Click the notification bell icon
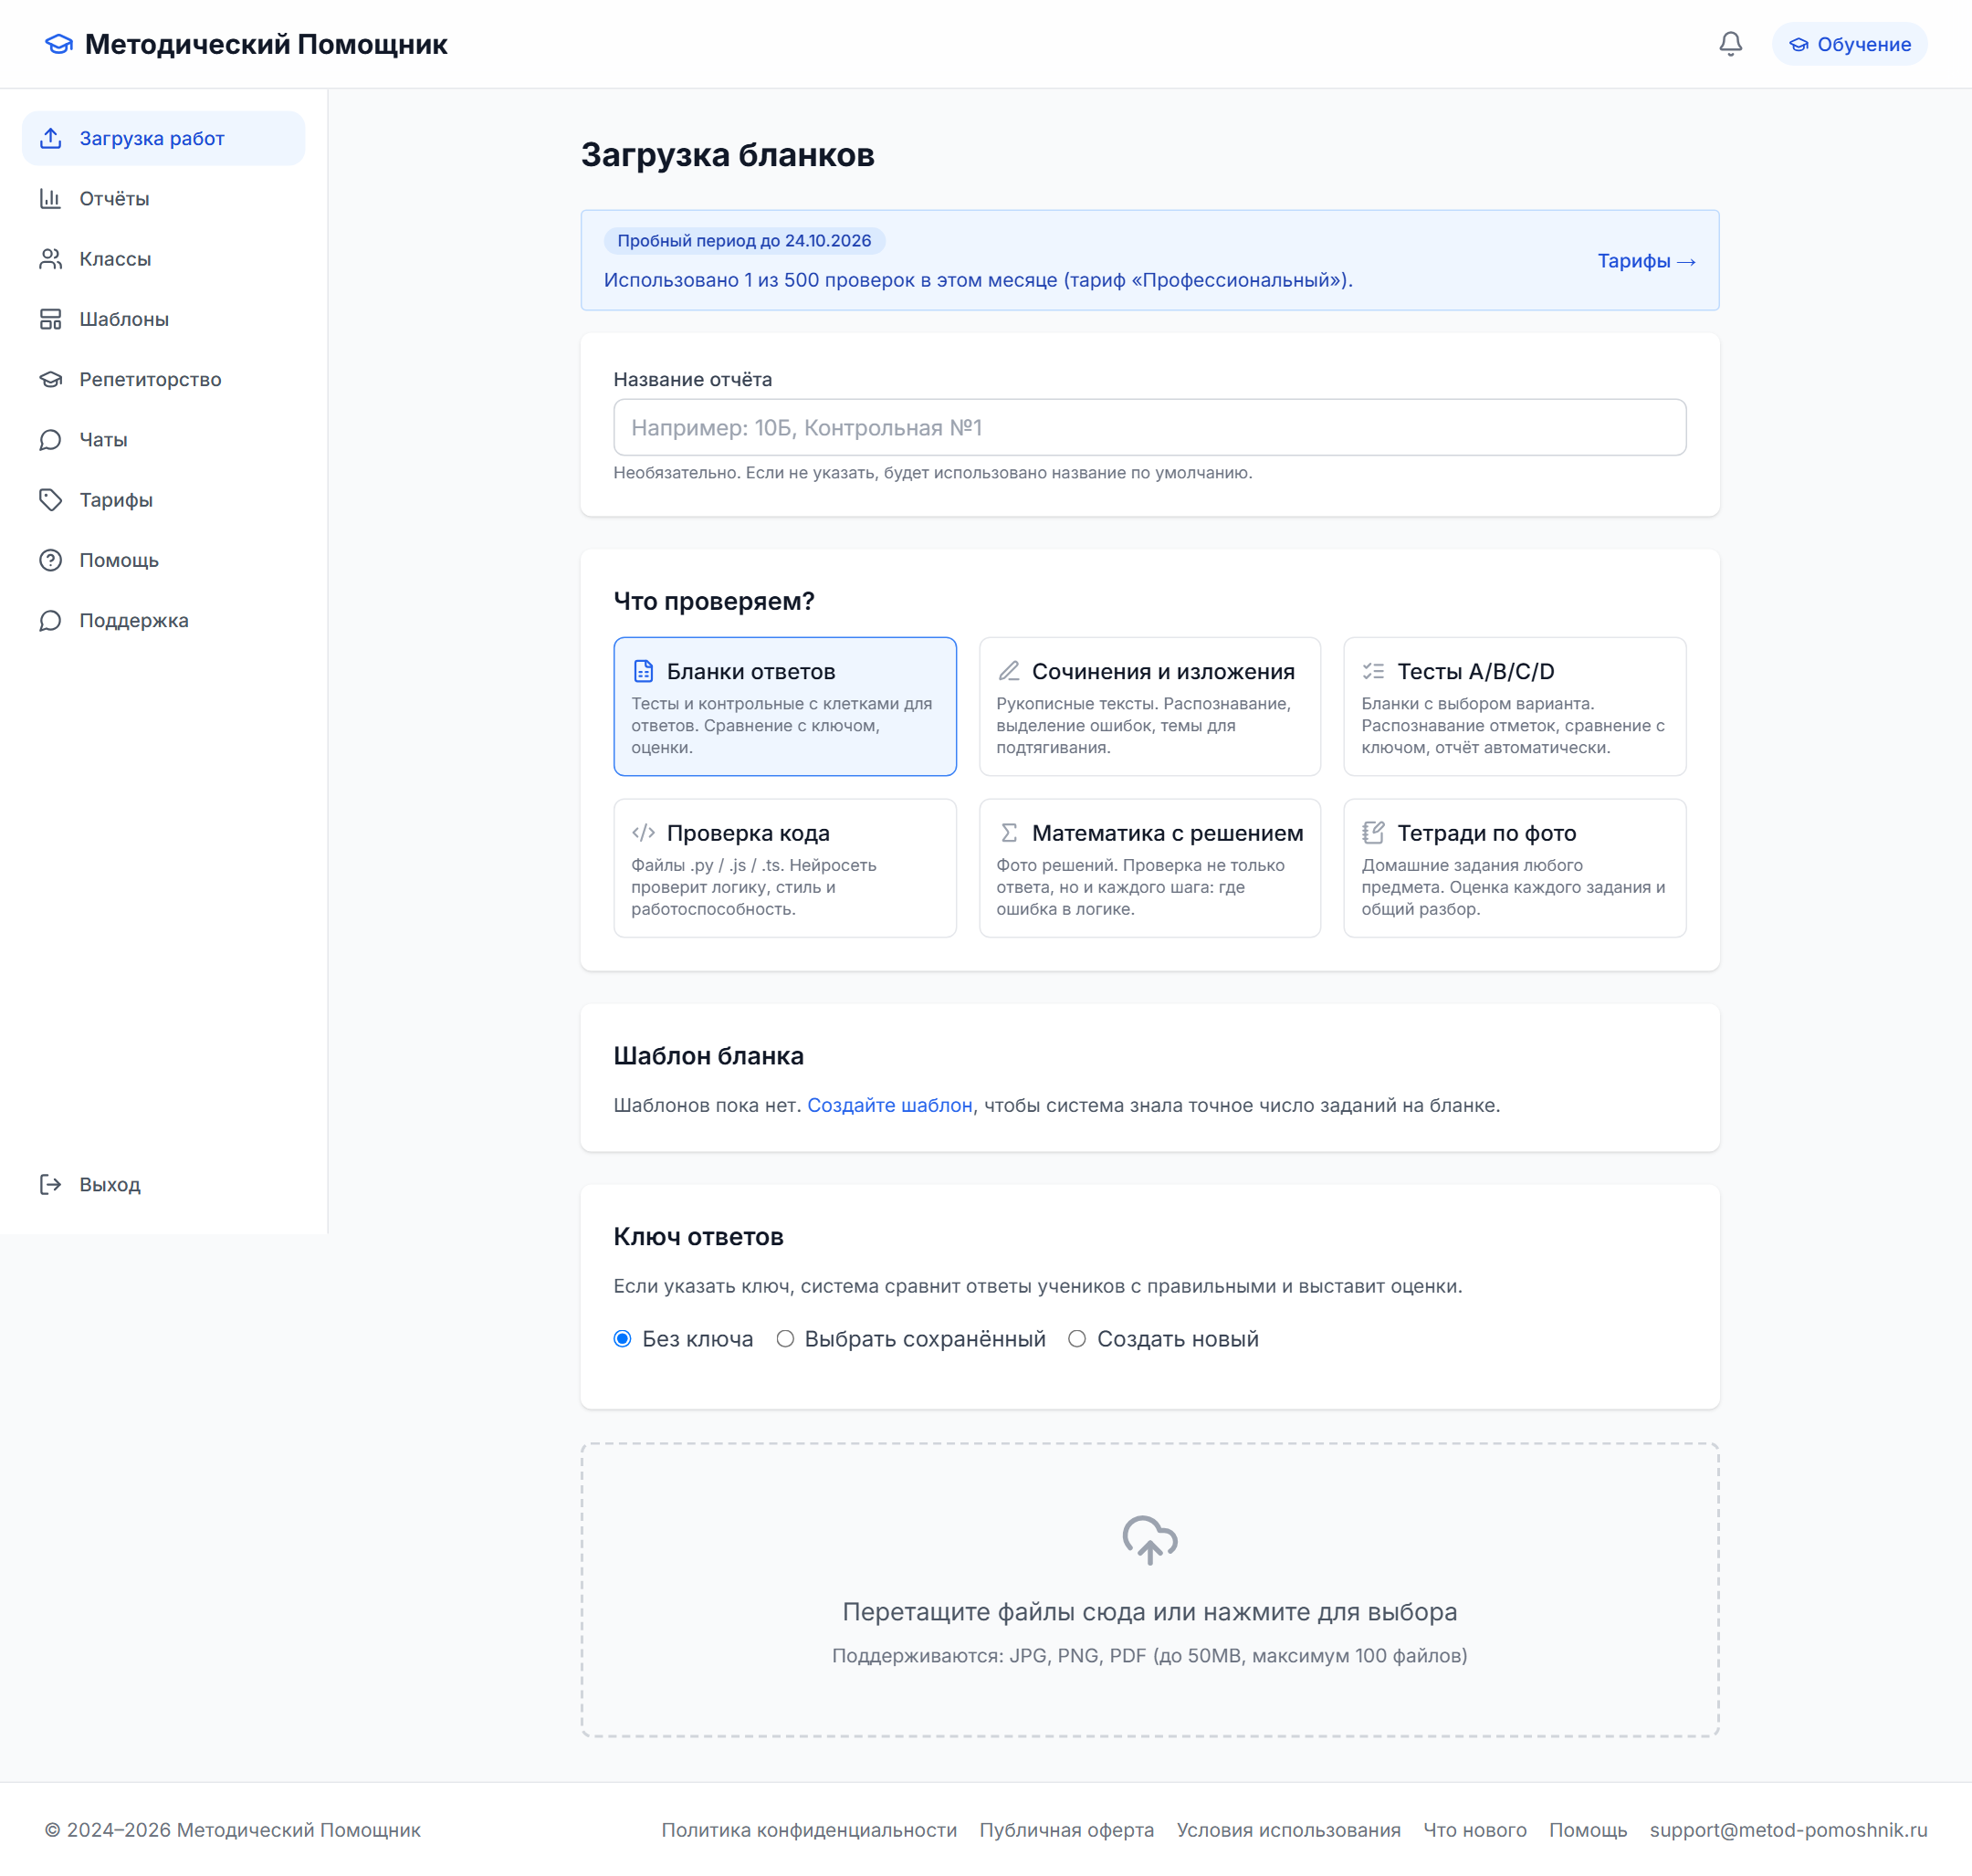 pos(1730,44)
